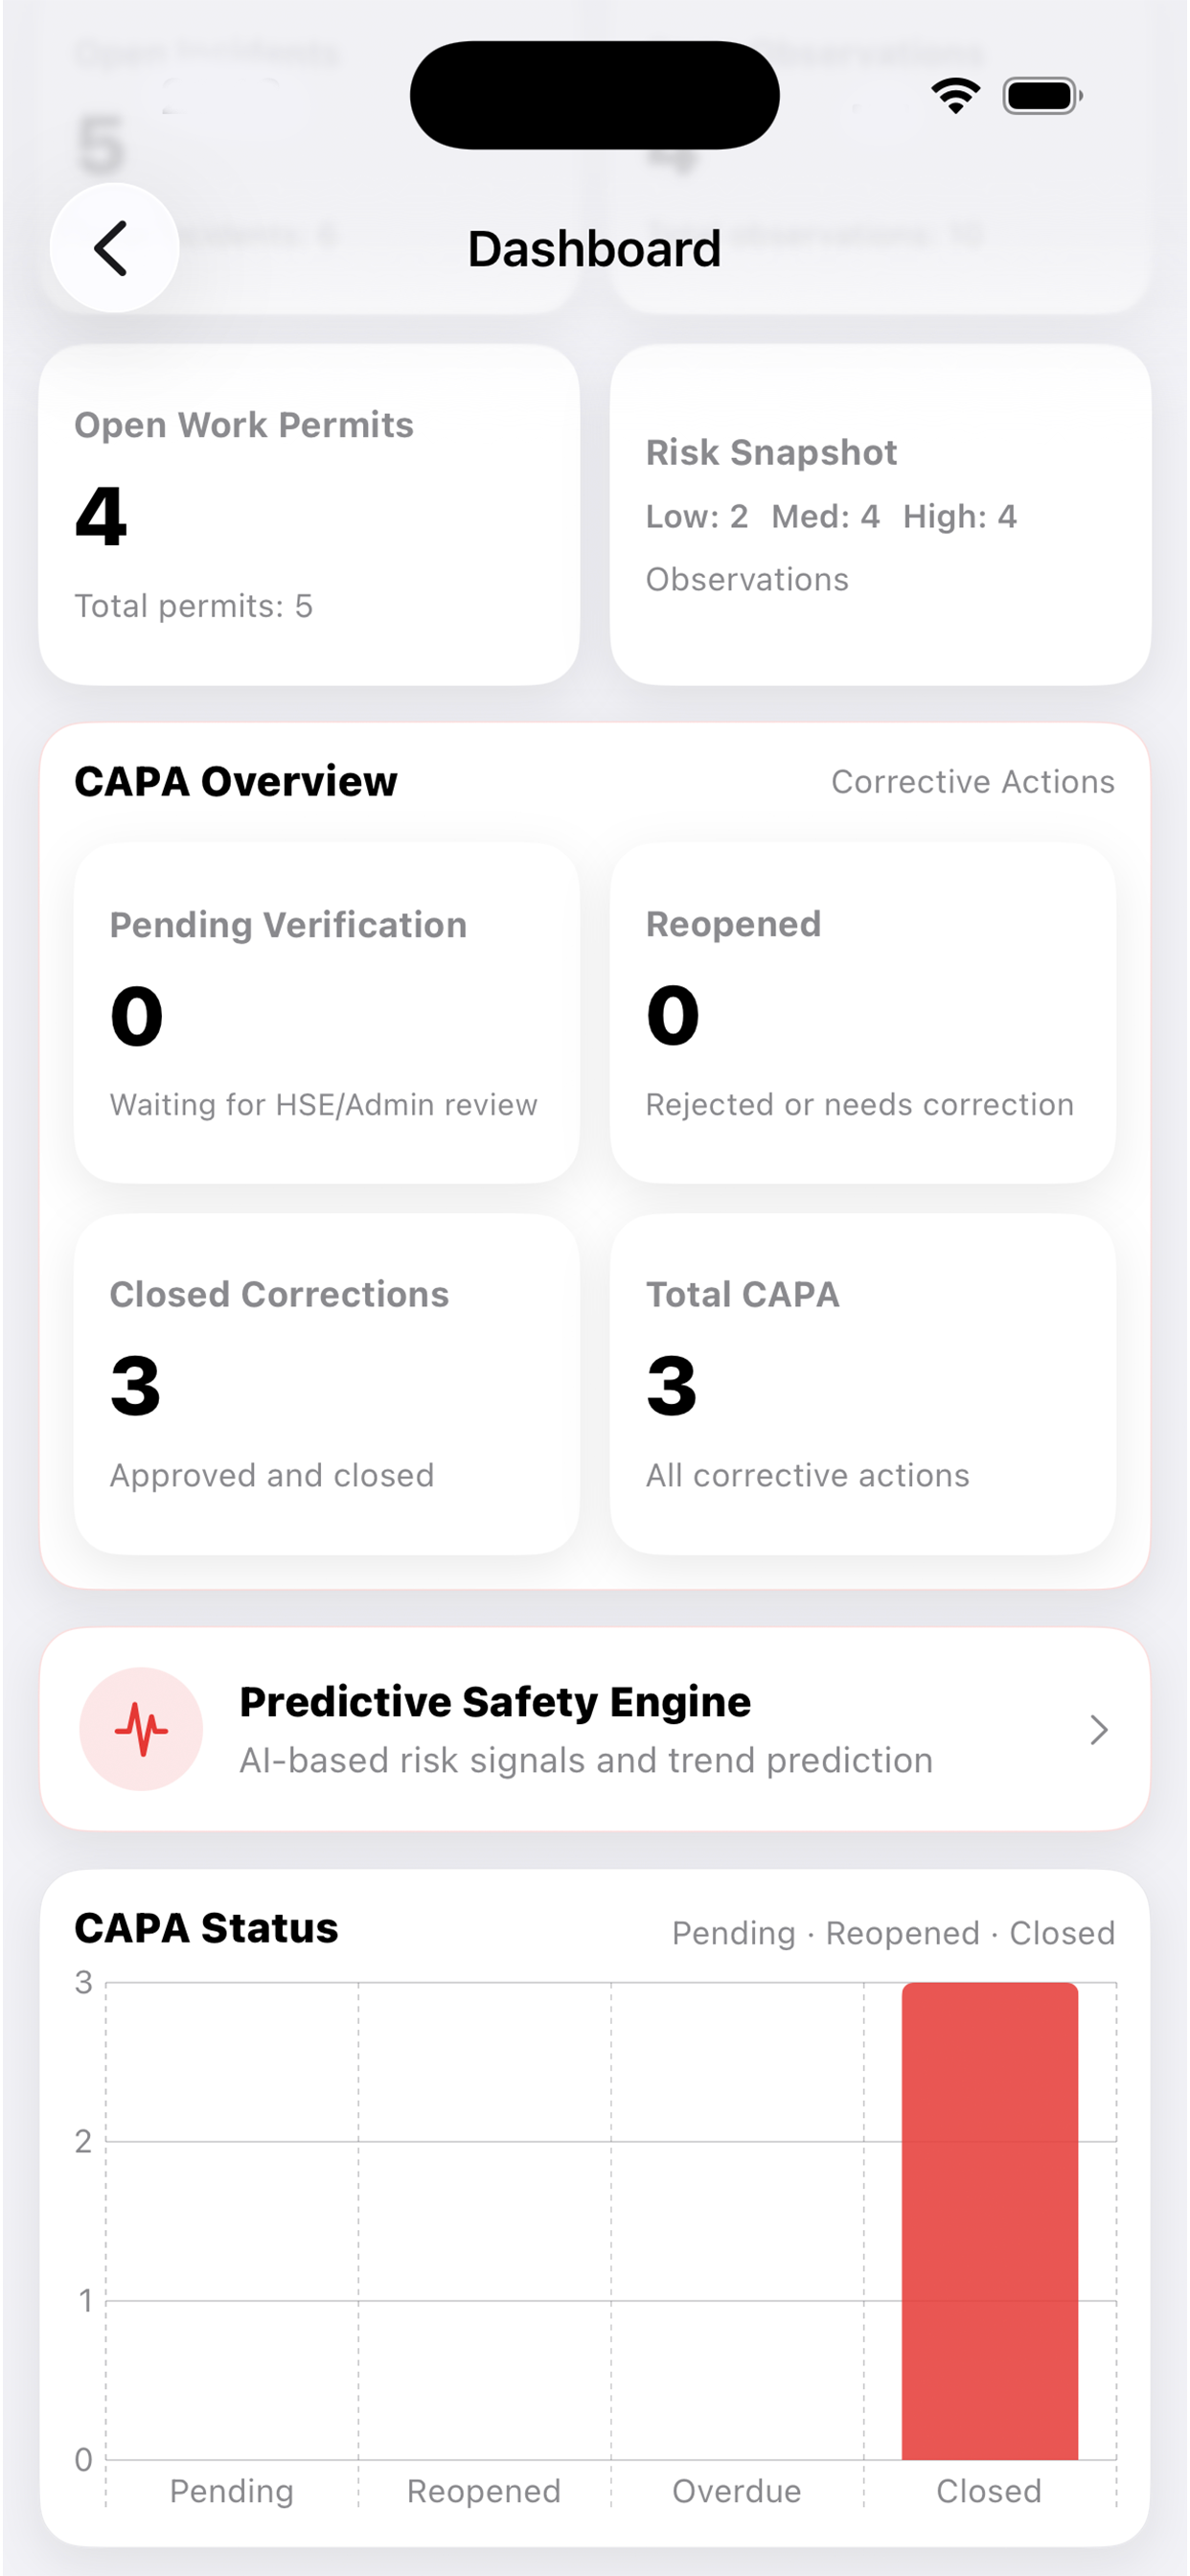The image size is (1190, 2576).
Task: Tap the back arrow button
Action: tap(114, 248)
